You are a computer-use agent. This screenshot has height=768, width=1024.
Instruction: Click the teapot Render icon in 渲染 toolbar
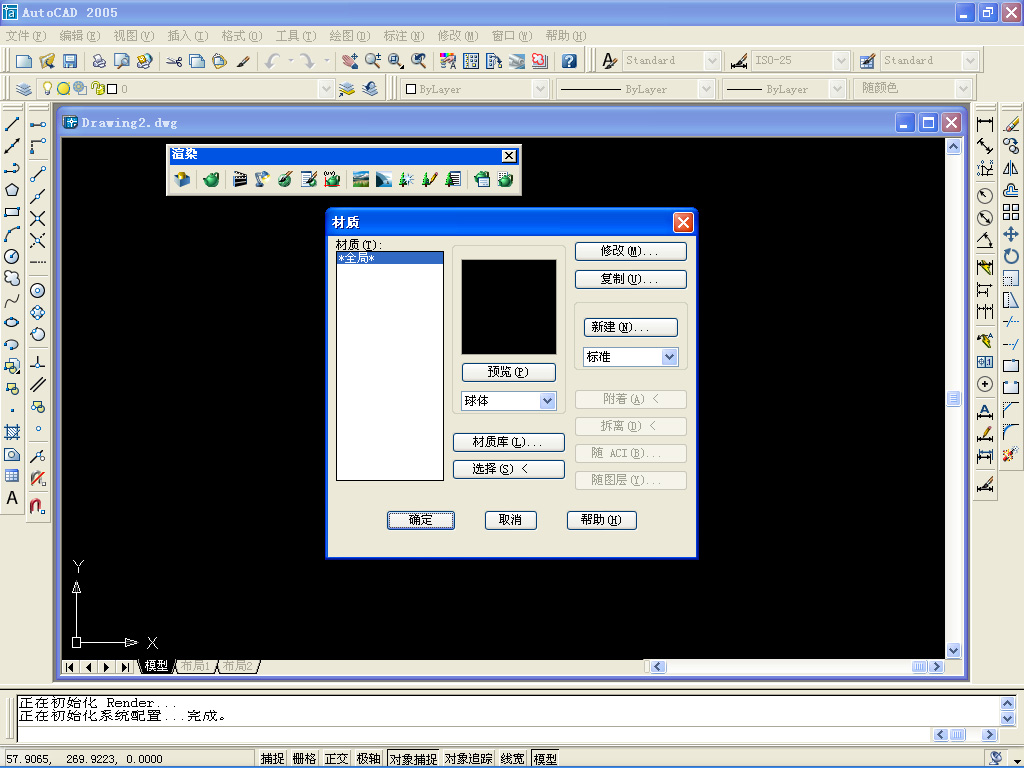211,179
